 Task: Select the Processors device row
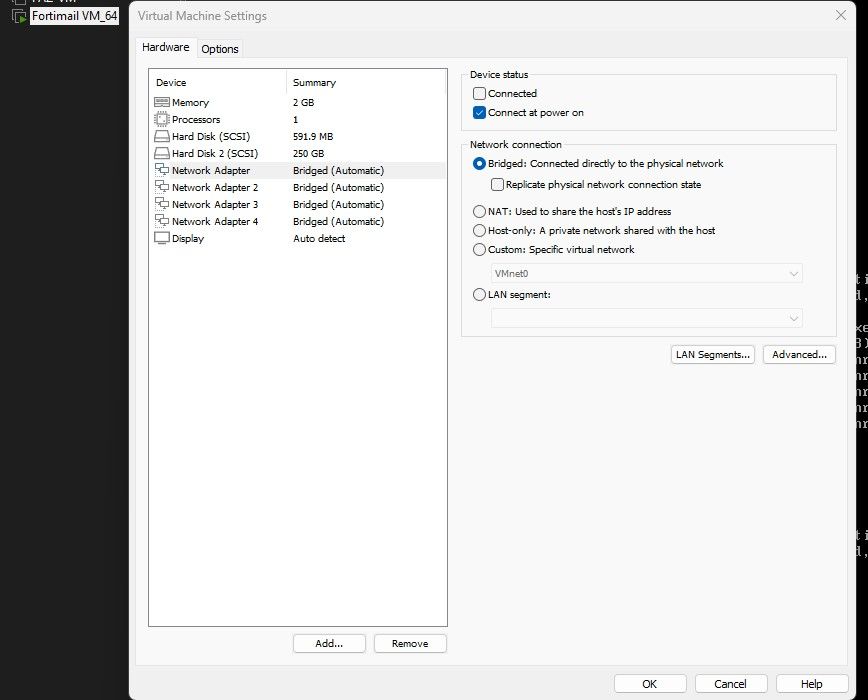click(x=299, y=120)
